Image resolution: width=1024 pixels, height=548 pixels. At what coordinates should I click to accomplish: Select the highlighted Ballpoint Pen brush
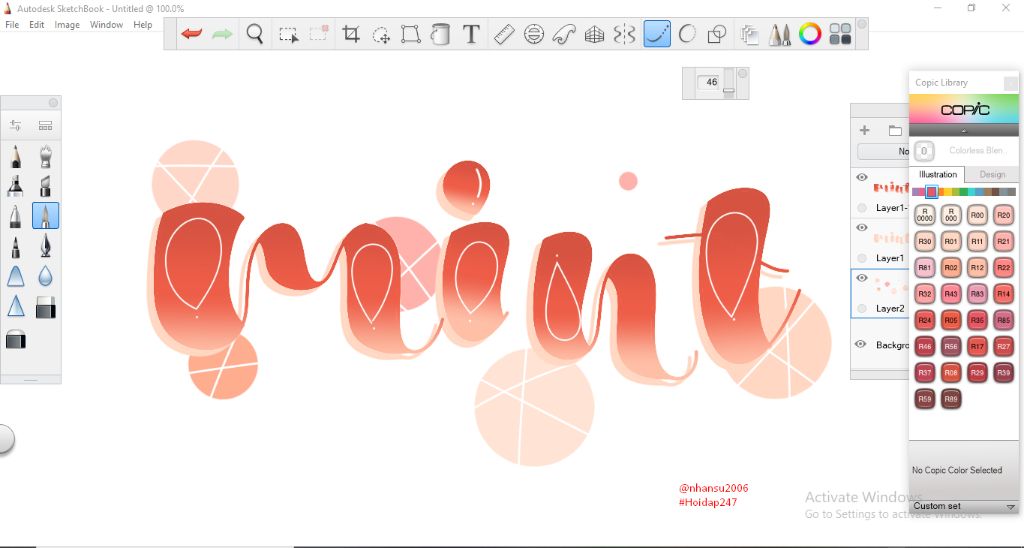[x=45, y=216]
